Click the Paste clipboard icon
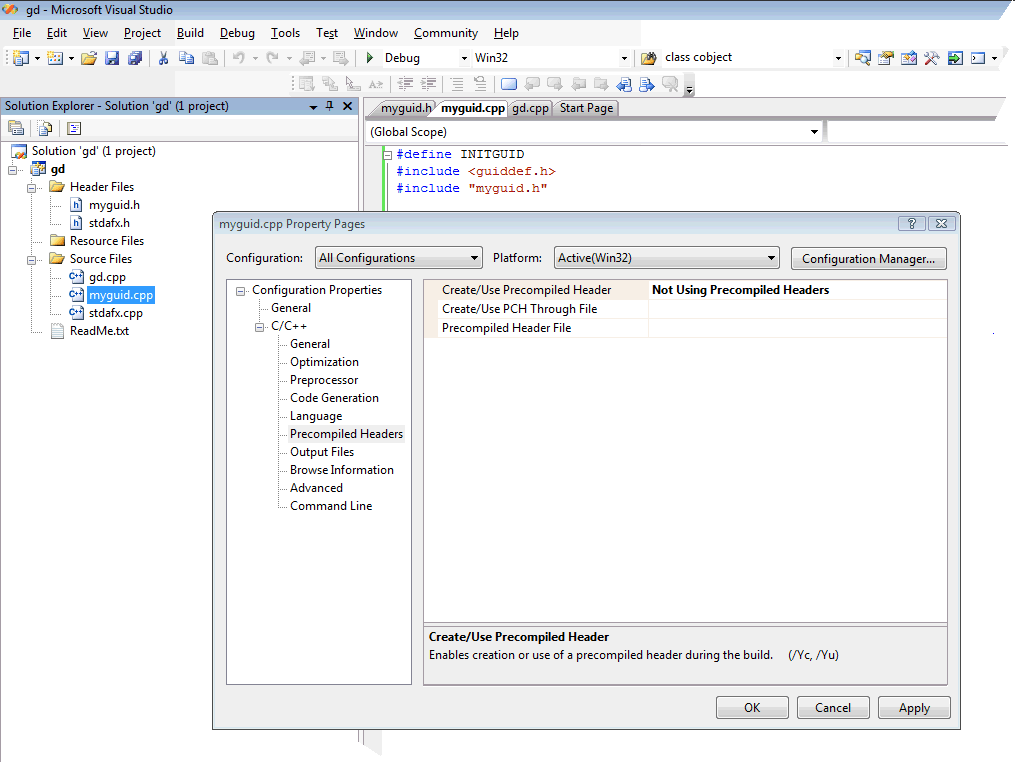1015x762 pixels. (x=210, y=58)
